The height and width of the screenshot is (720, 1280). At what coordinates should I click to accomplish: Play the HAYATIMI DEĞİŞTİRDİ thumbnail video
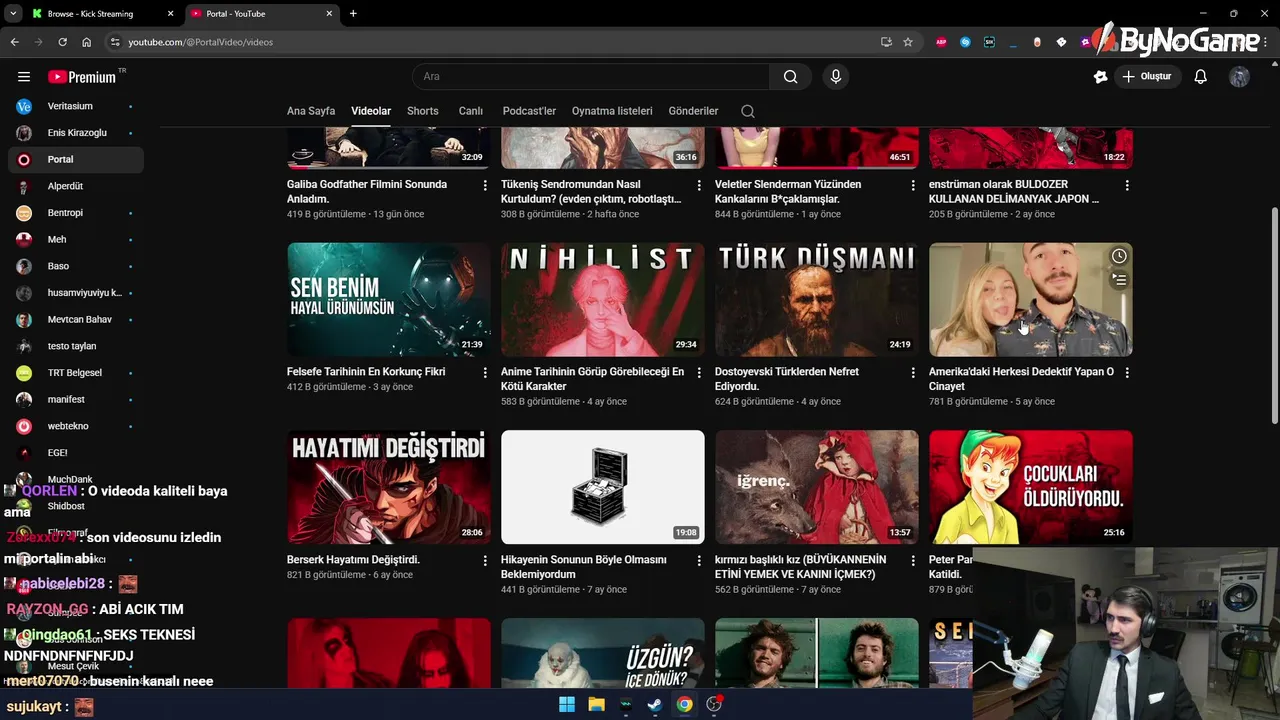389,487
